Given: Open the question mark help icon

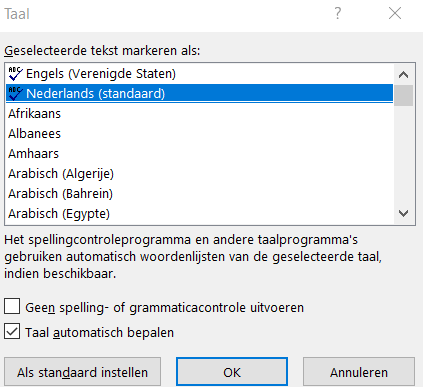Looking at the screenshot, I should (338, 14).
